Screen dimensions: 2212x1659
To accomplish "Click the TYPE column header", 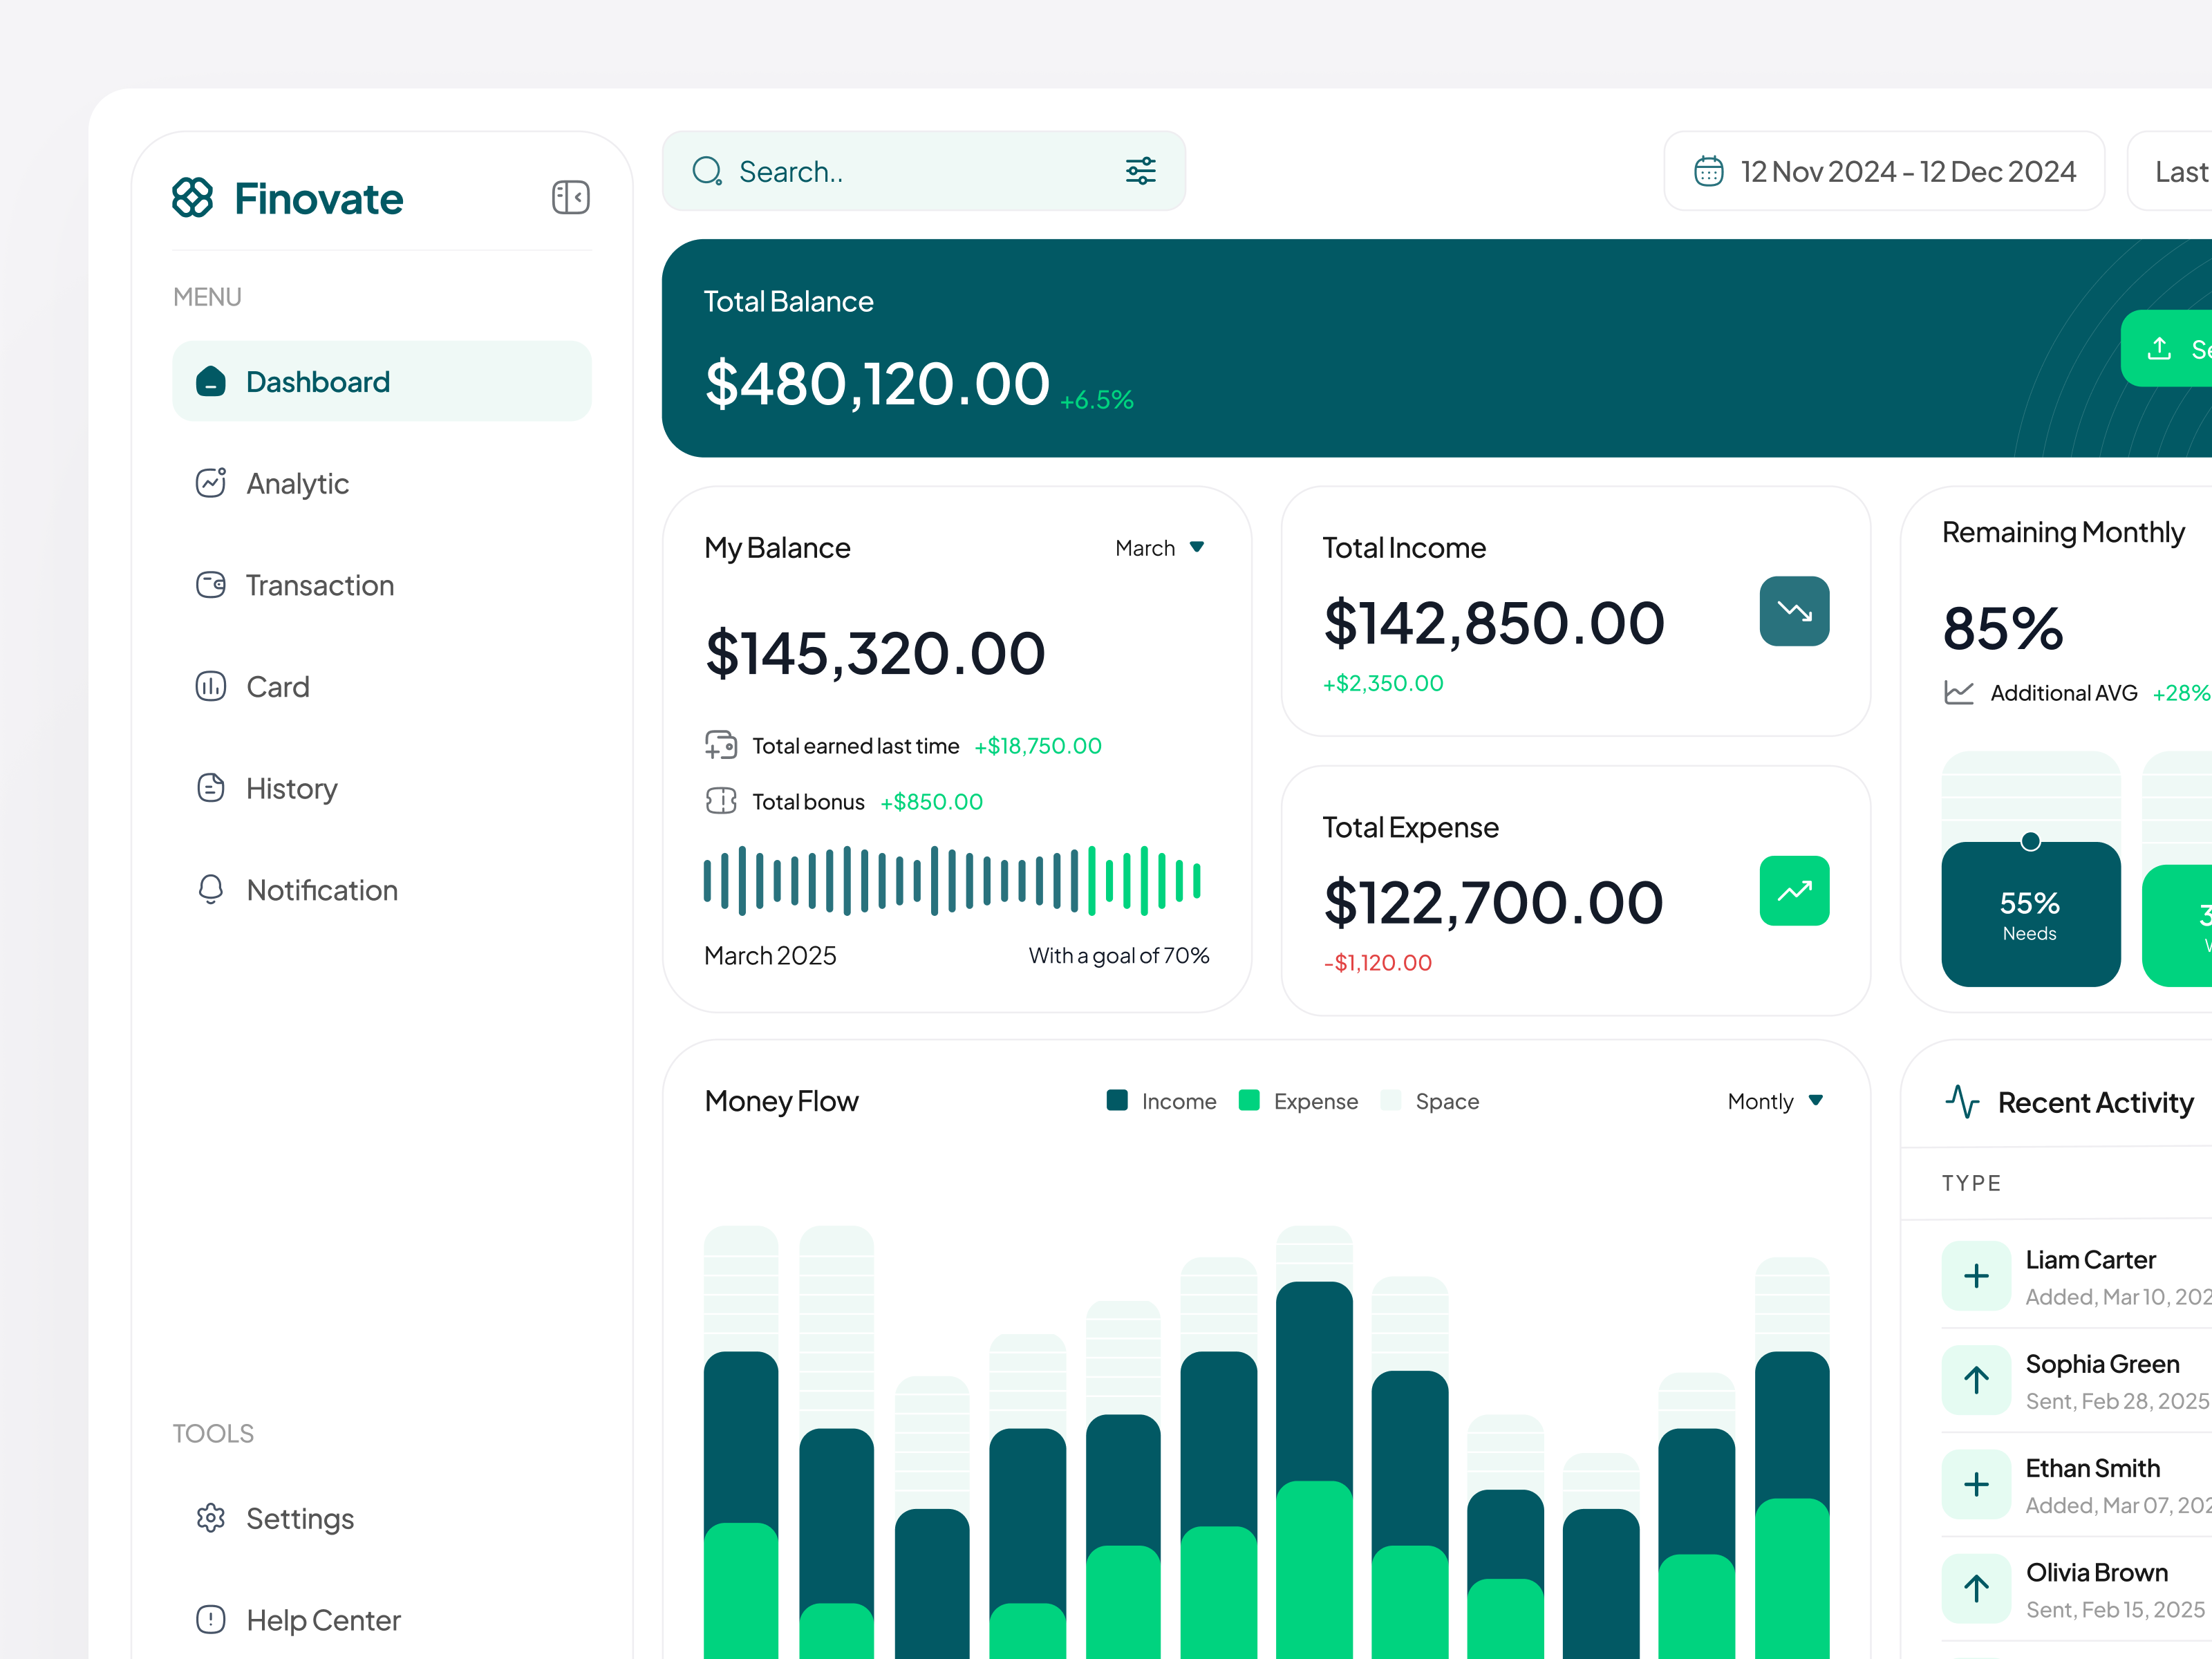I will (1971, 1183).
